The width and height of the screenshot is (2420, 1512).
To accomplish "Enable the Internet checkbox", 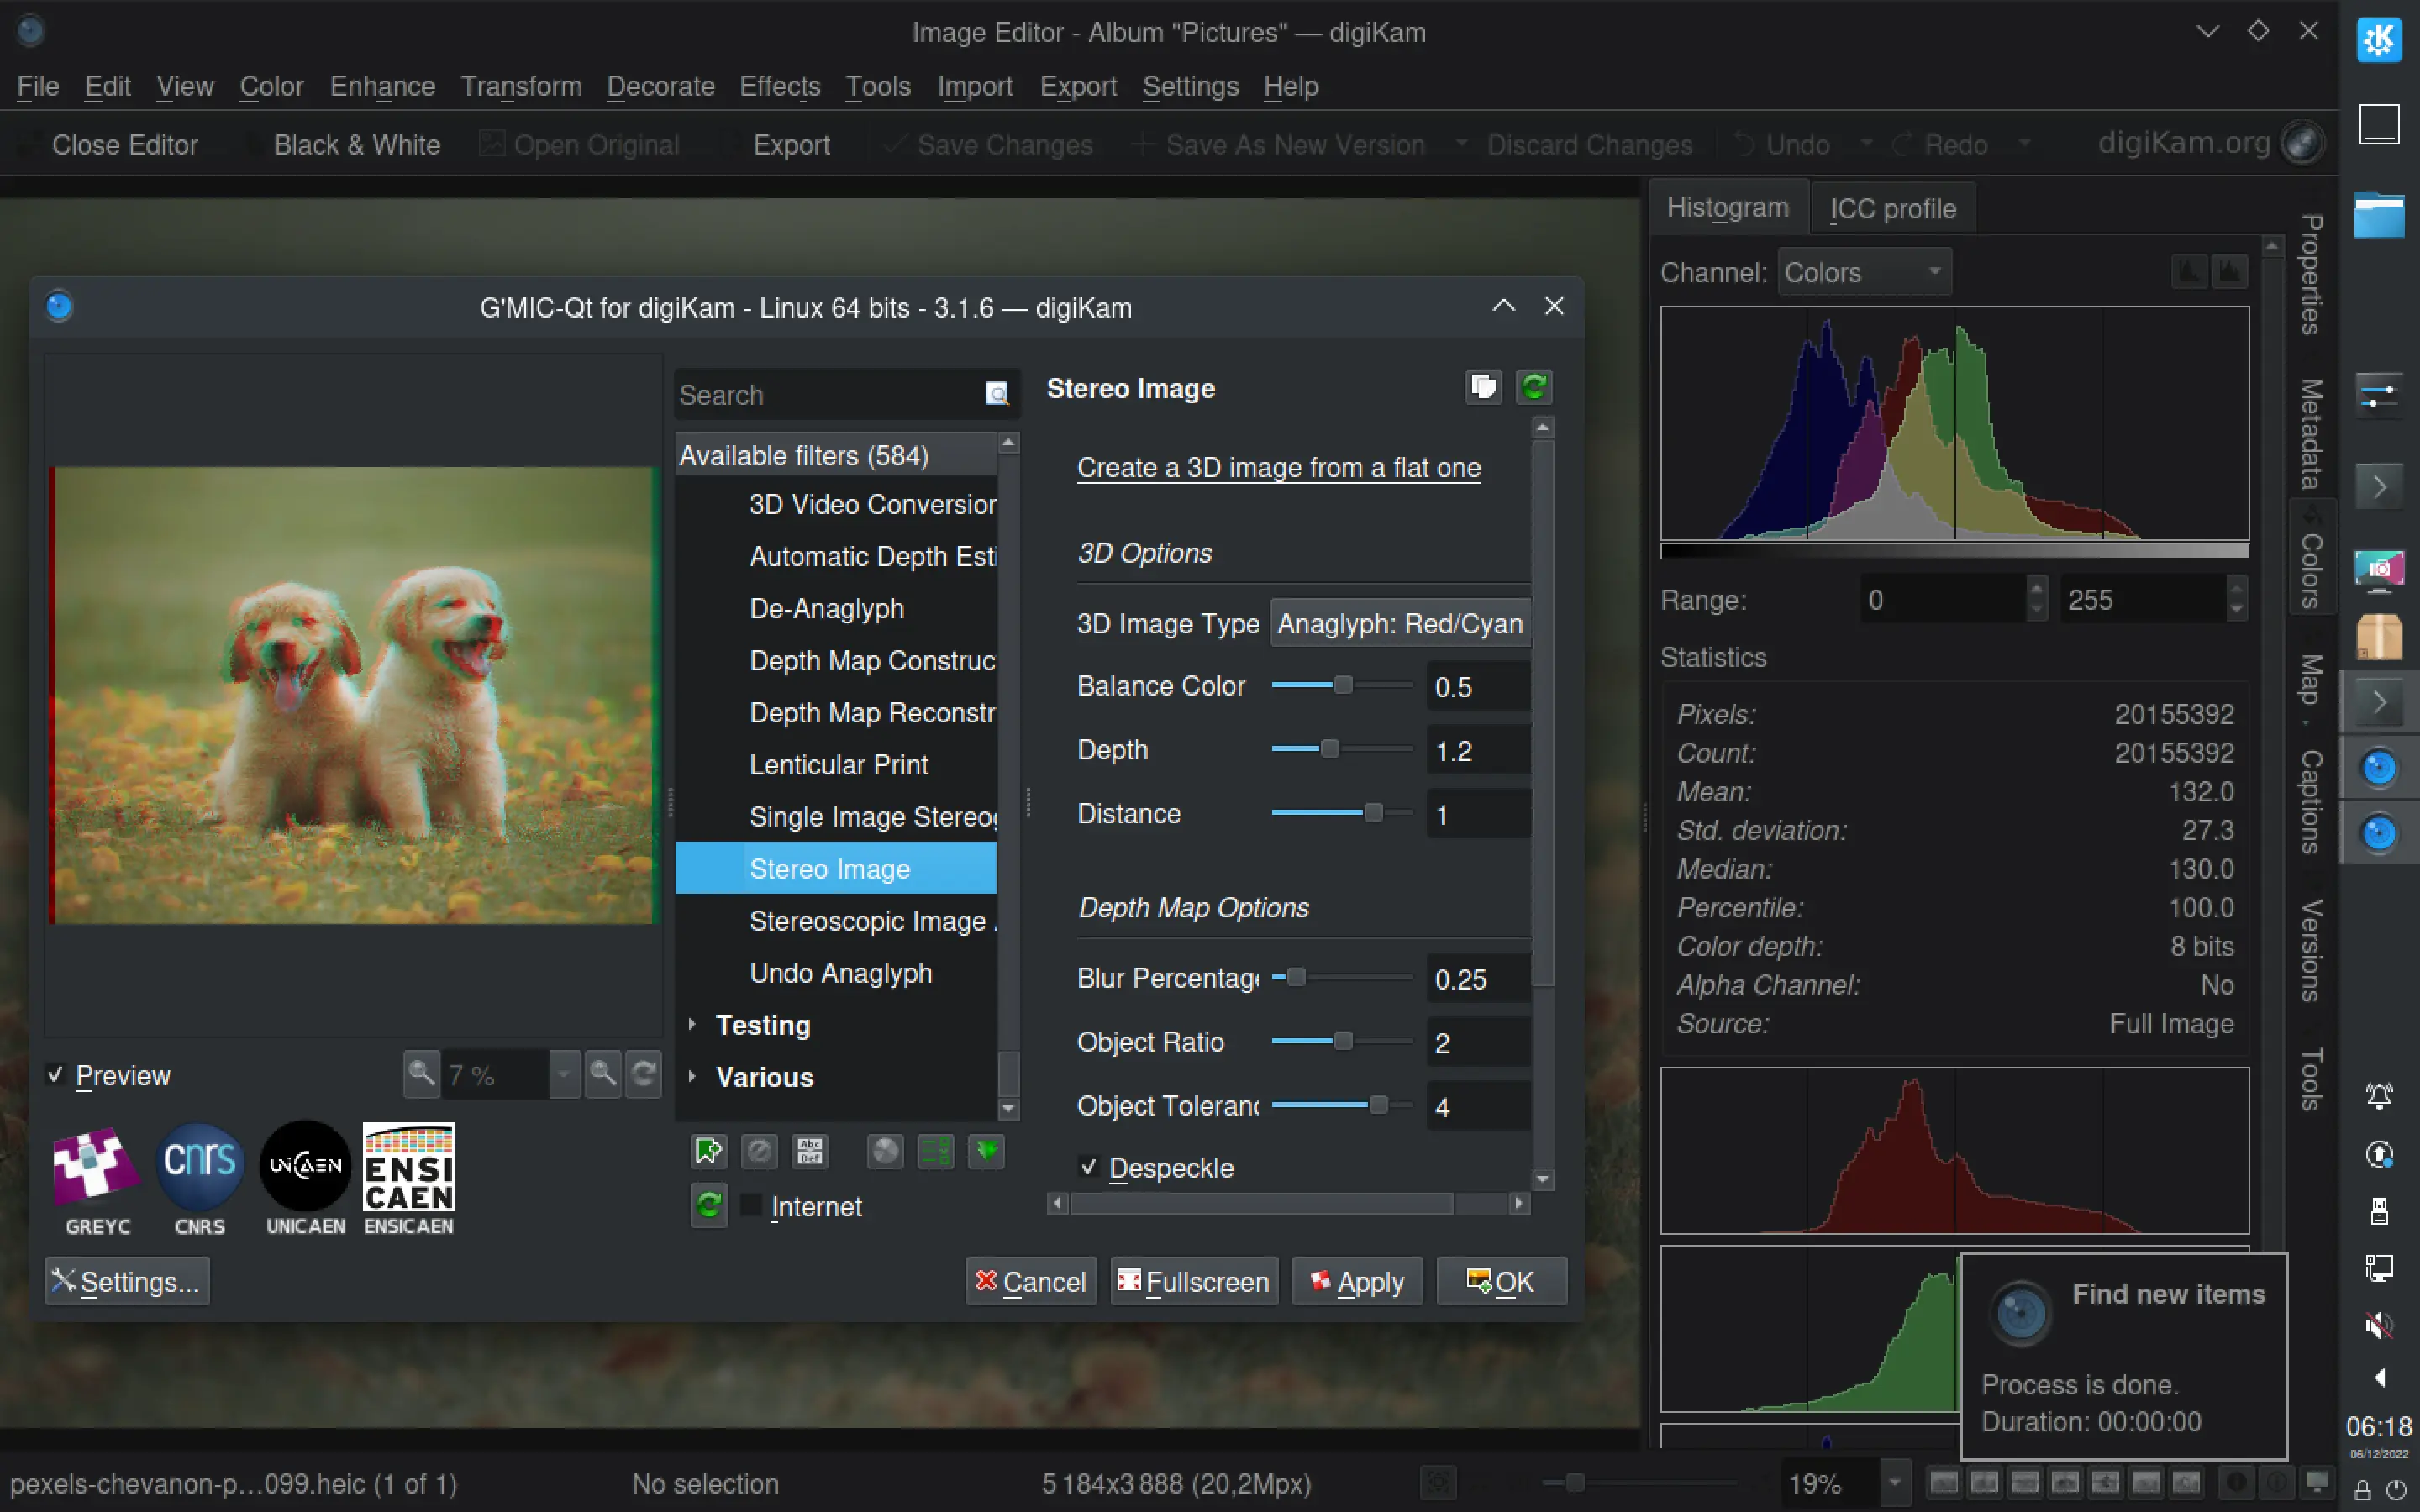I will point(750,1206).
